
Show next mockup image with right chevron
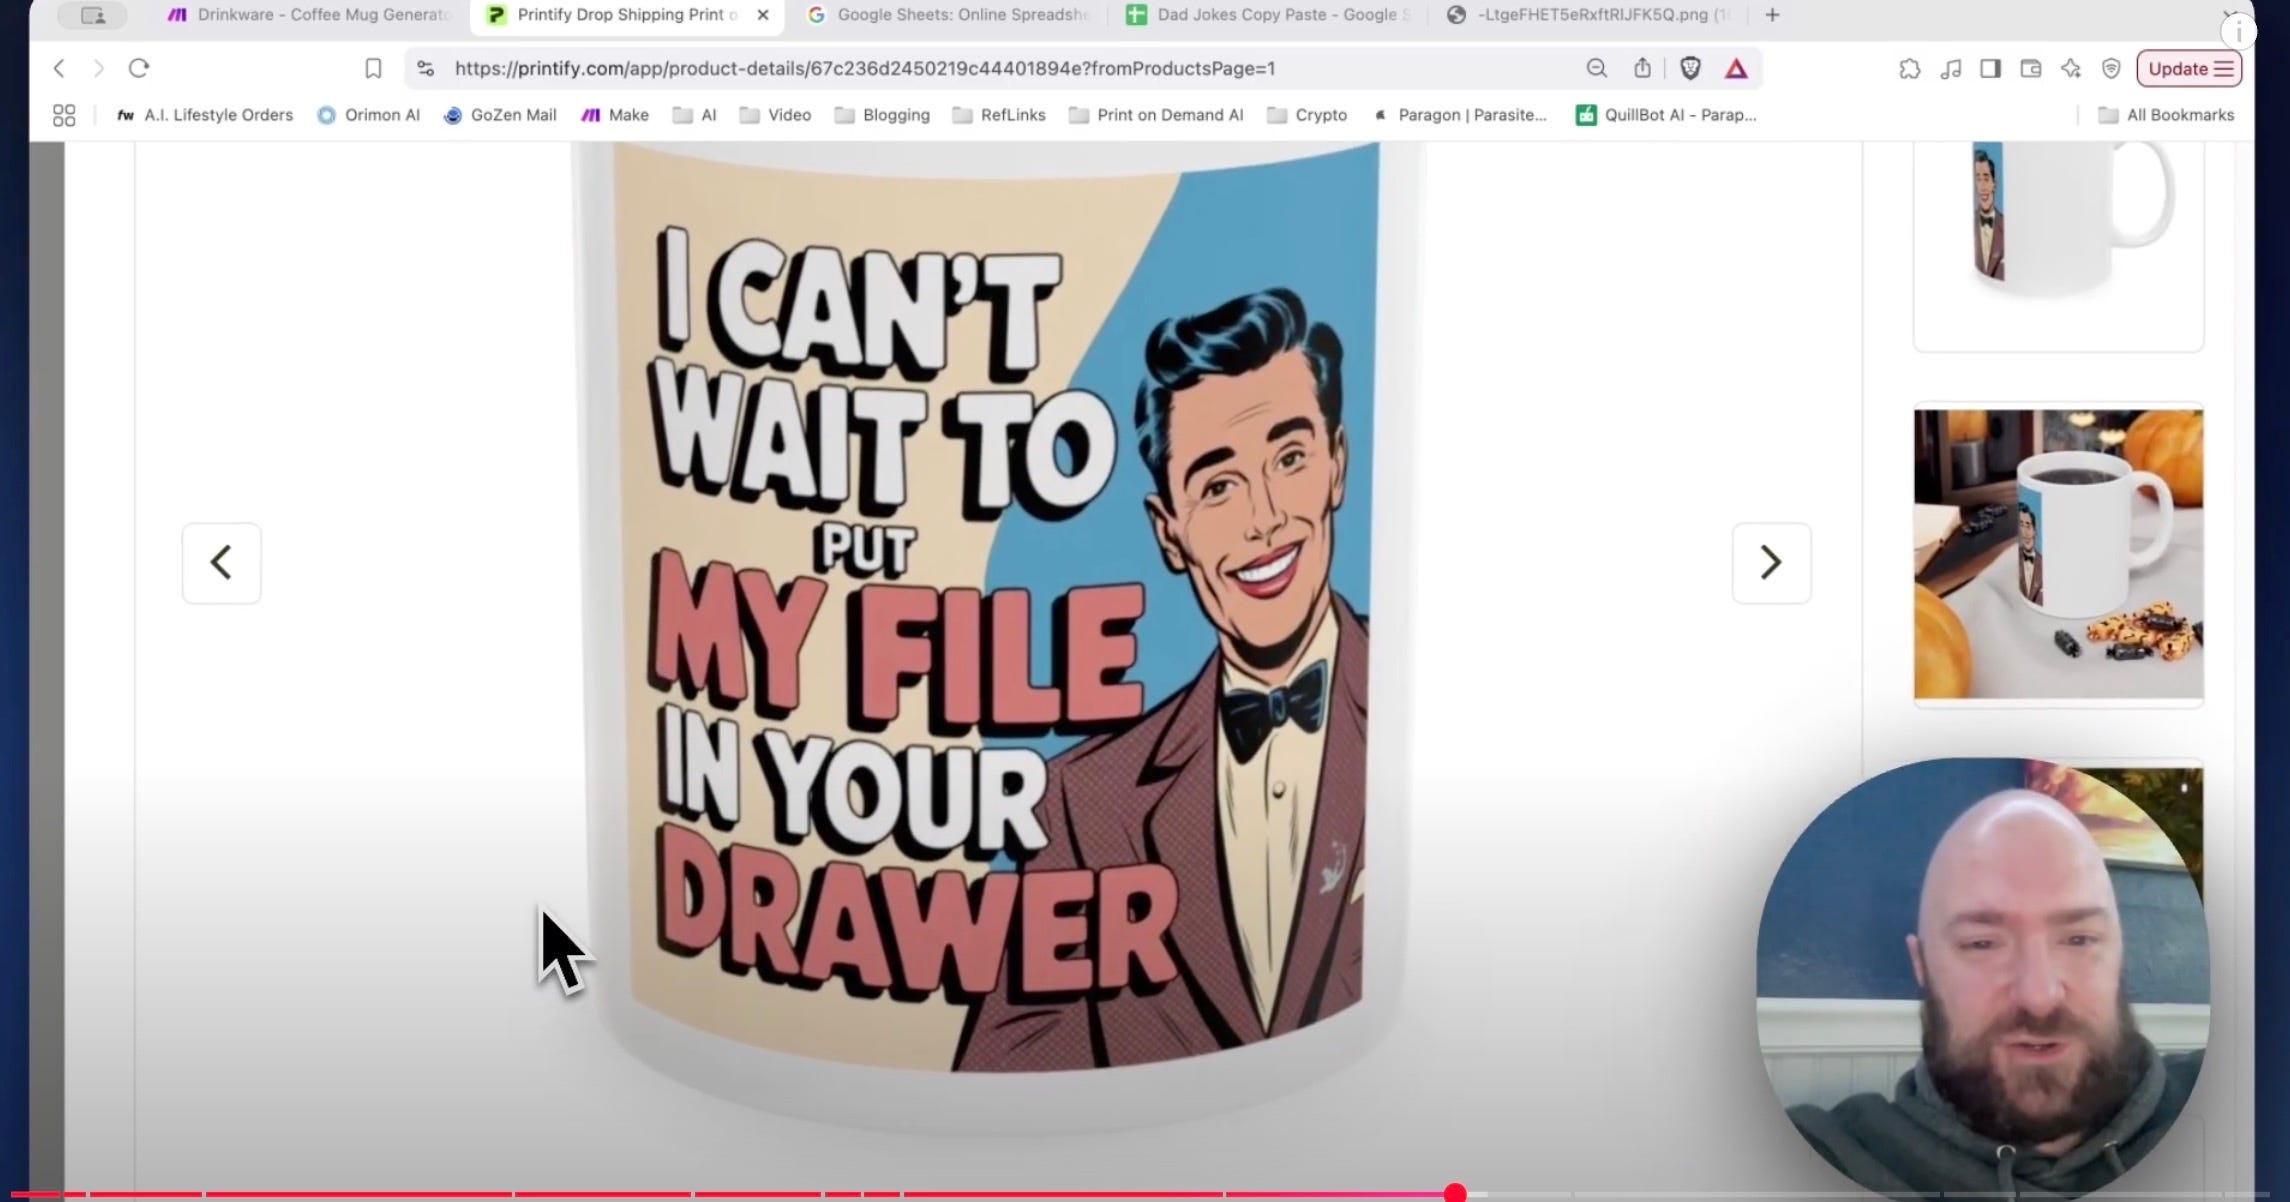coord(1771,562)
